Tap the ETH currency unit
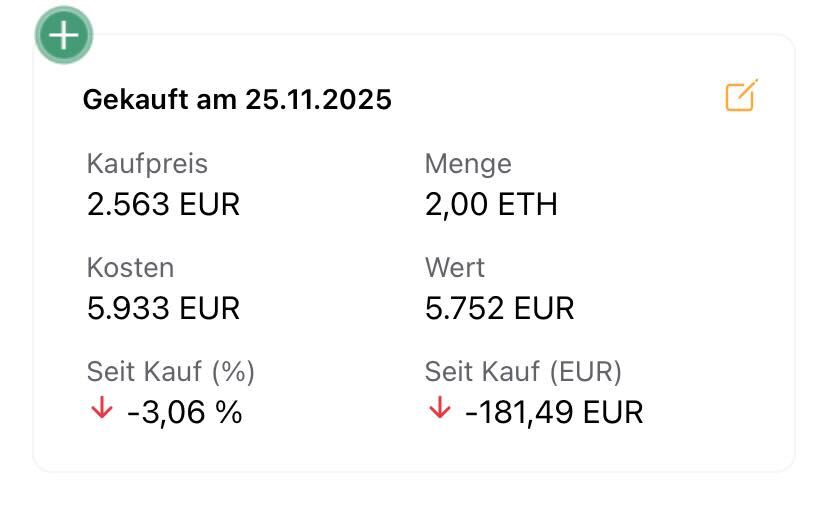Viewport: 828px width, 510px height. (526, 205)
